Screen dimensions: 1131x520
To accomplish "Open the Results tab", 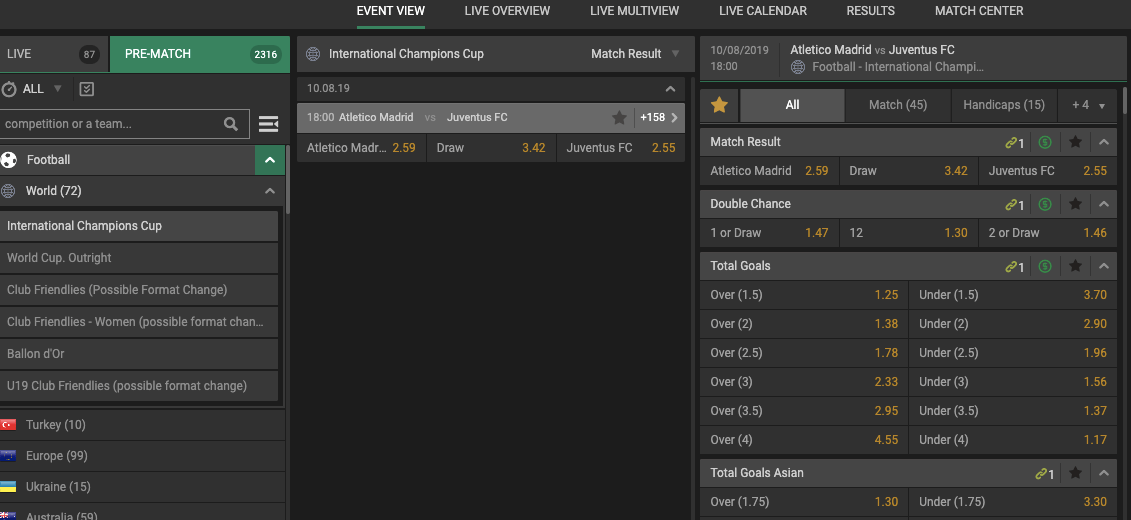I will tap(871, 11).
